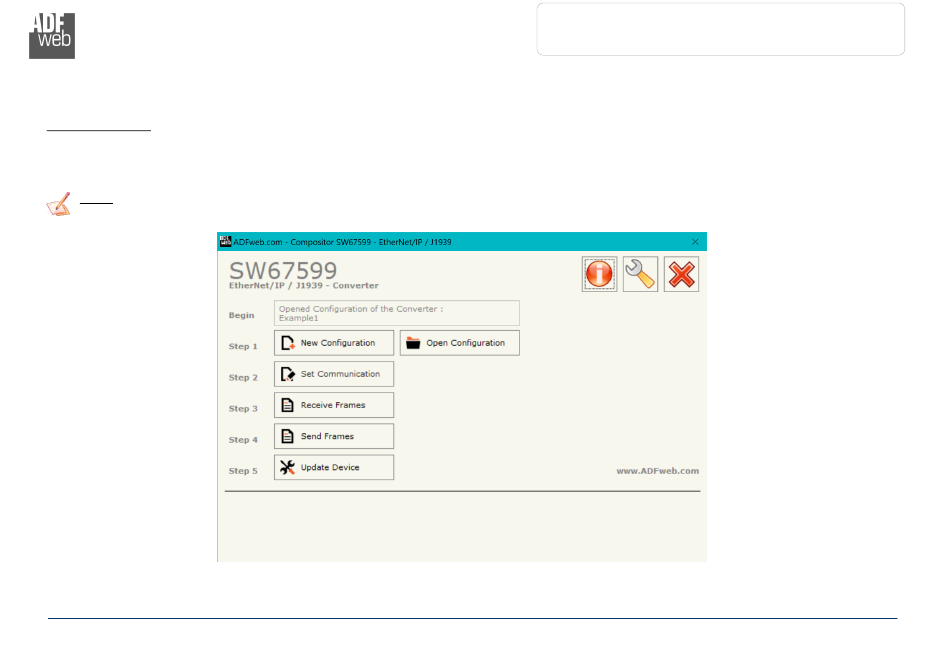
Task: Select the 'Step 1' label
Action: tap(243, 346)
